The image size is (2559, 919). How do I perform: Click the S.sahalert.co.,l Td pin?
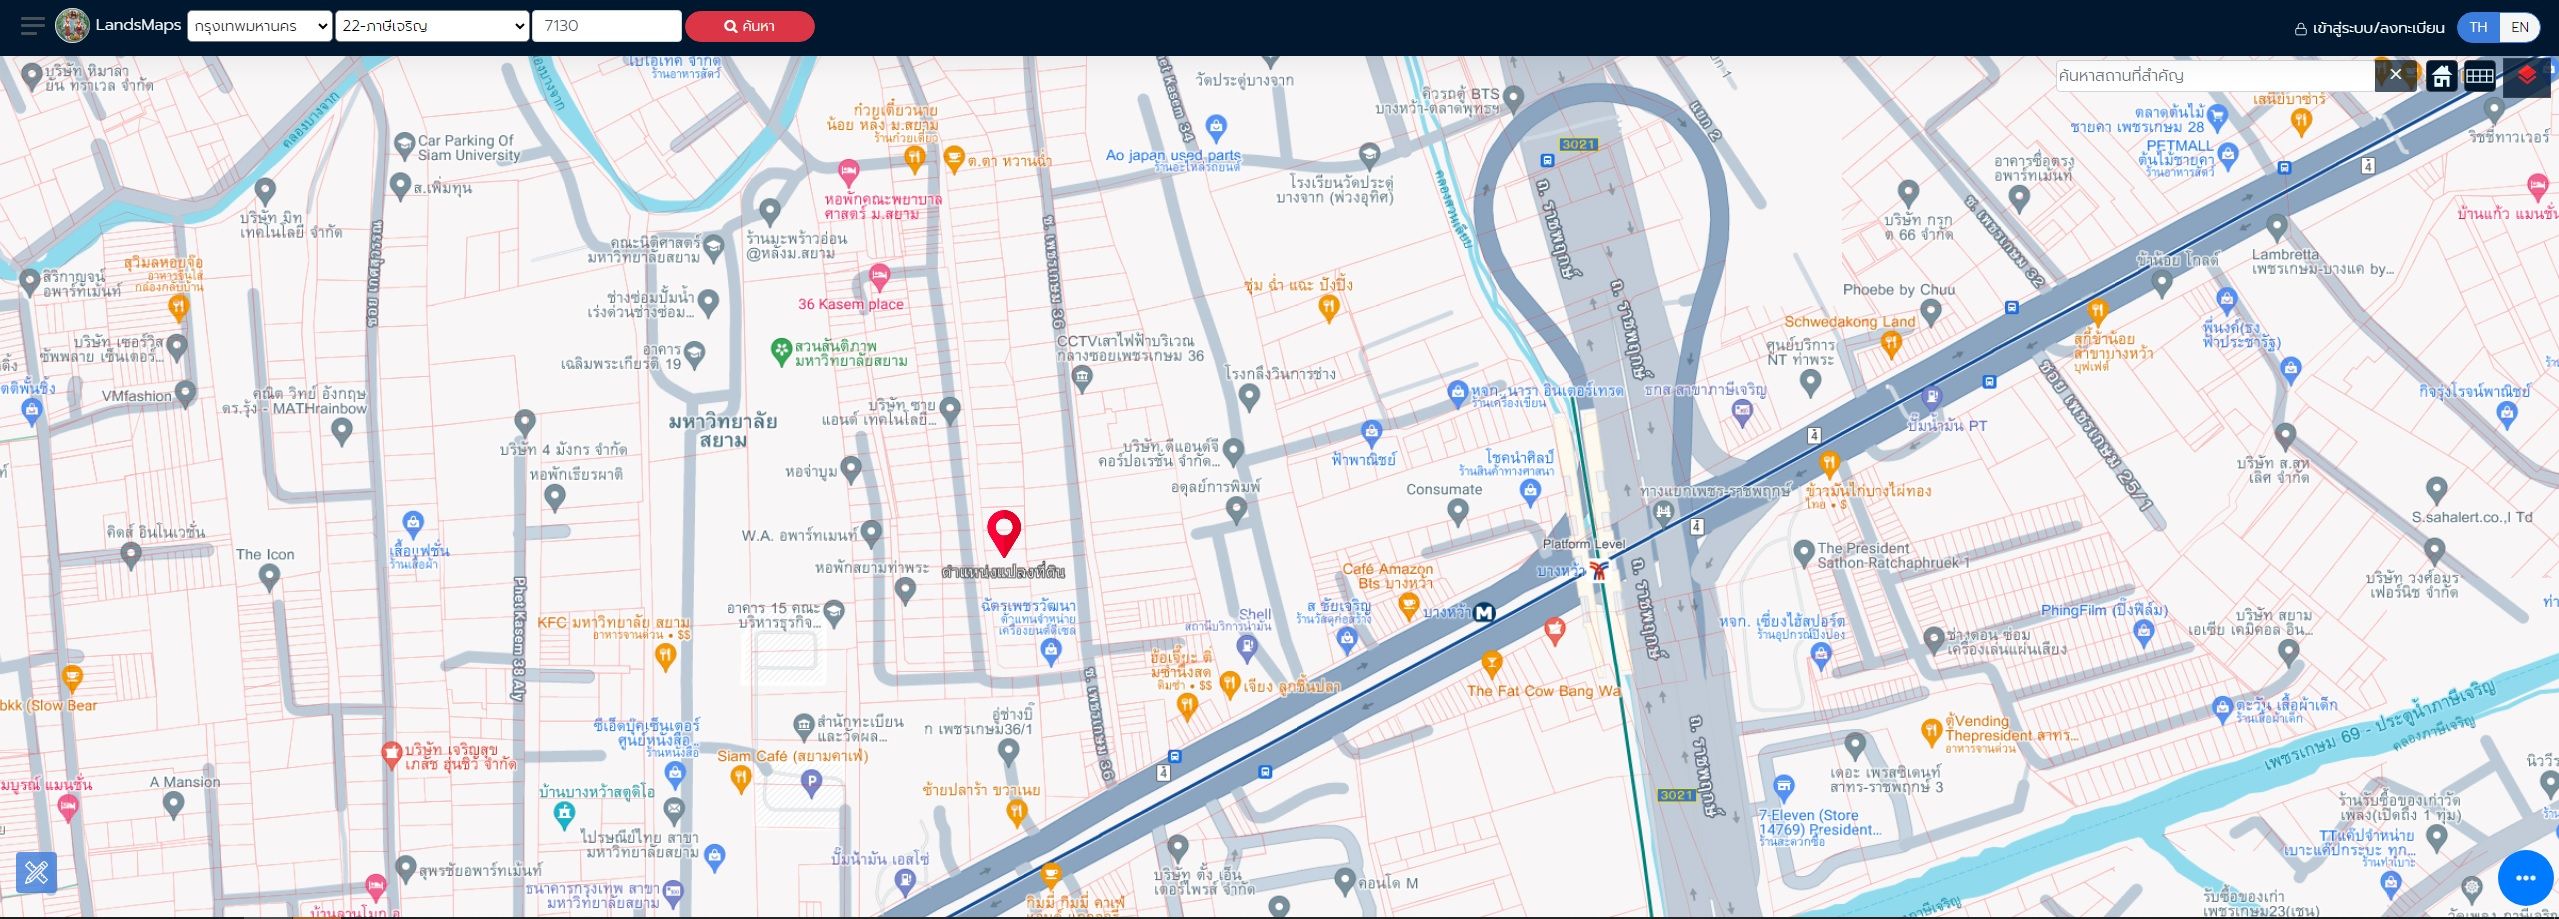2436,490
